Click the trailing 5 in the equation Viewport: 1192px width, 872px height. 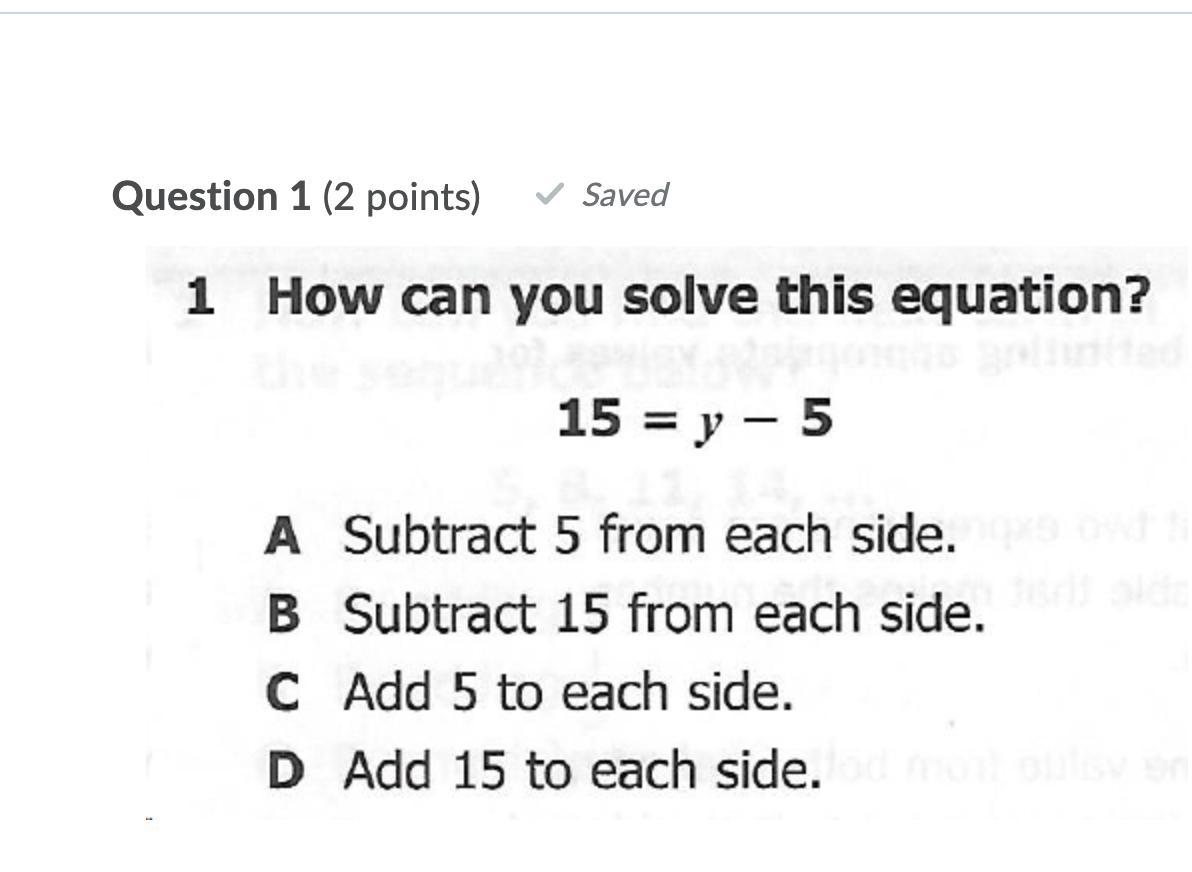(815, 418)
